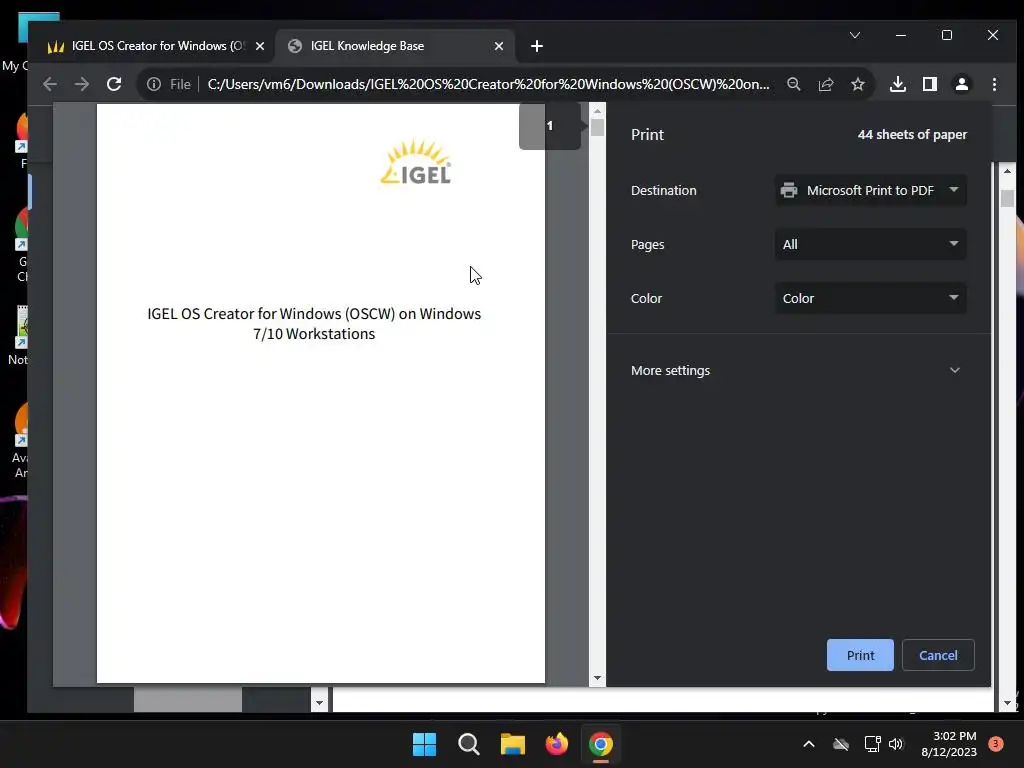Click the print preview page thumbnail

tap(321, 393)
